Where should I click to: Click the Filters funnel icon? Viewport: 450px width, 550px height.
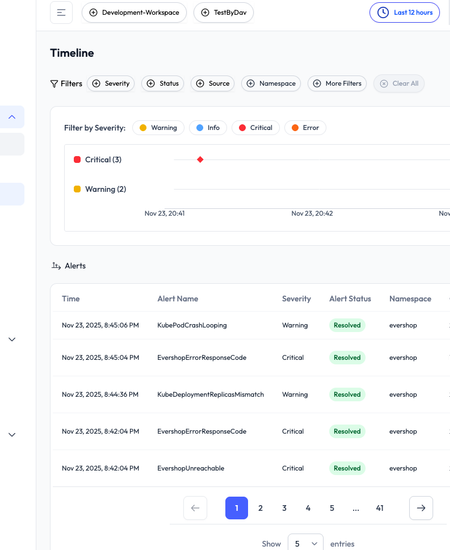54,84
